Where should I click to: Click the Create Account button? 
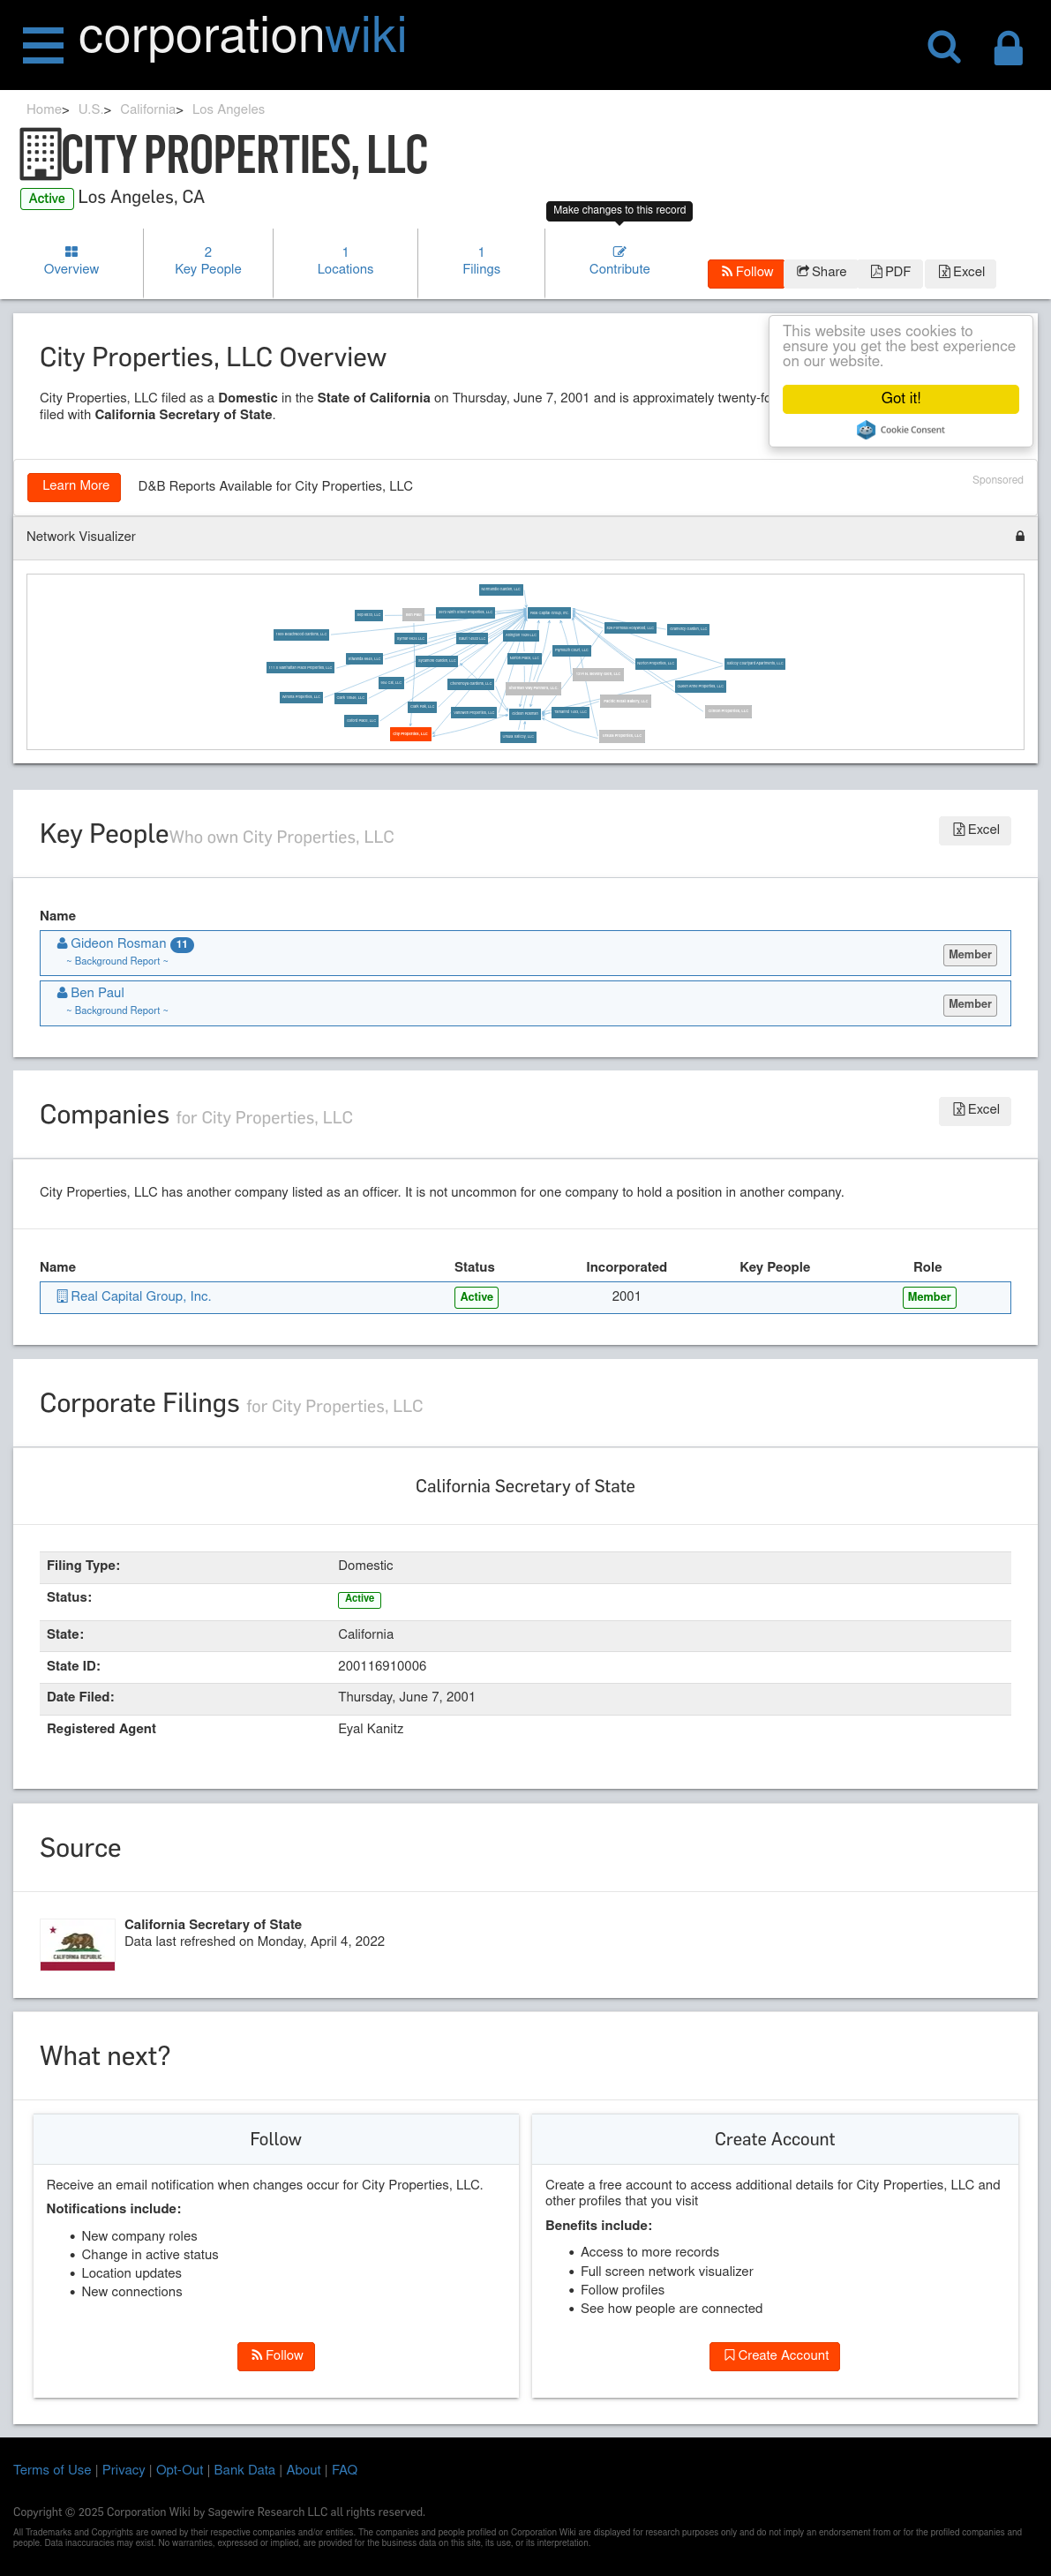(x=775, y=2357)
